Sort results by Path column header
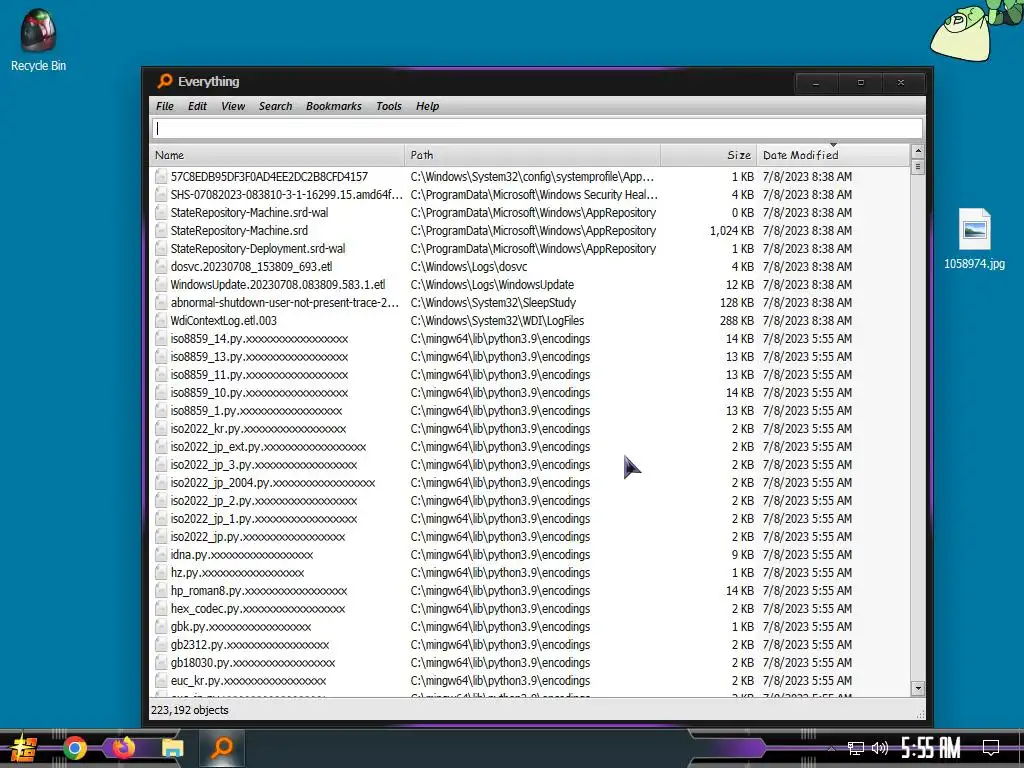This screenshot has height=768, width=1024. point(532,155)
